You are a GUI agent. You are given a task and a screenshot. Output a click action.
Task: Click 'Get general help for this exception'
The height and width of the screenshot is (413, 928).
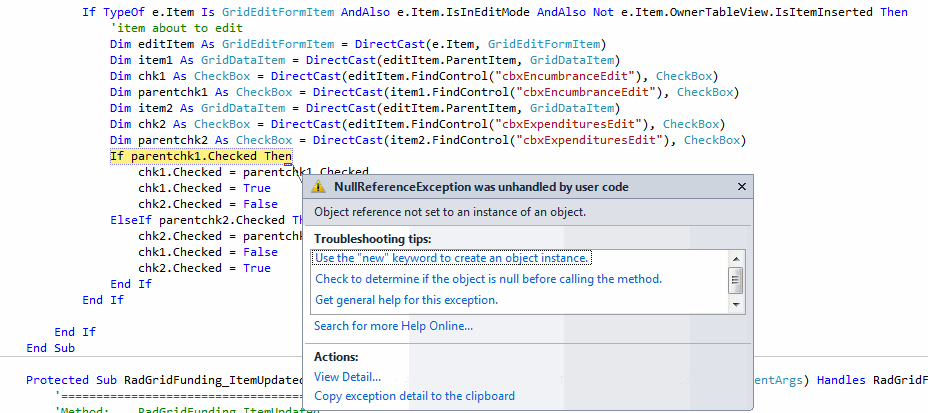[x=406, y=300]
